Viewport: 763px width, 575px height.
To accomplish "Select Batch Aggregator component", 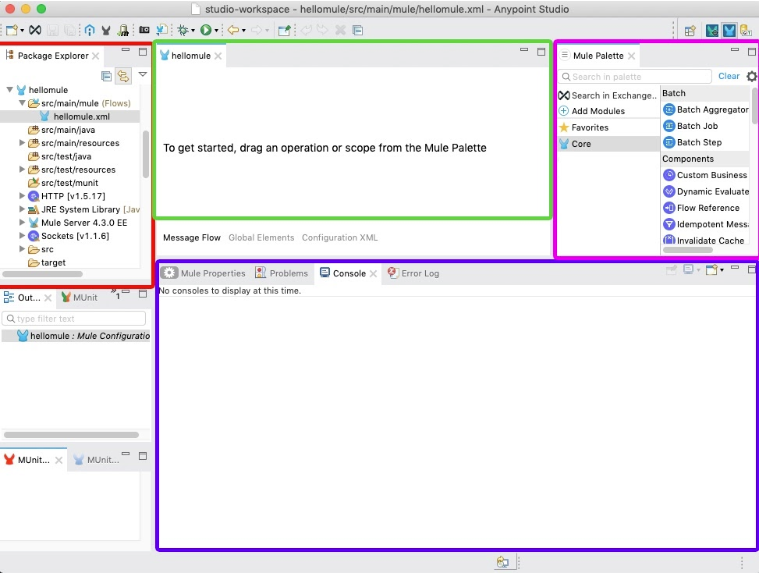I will [706, 110].
